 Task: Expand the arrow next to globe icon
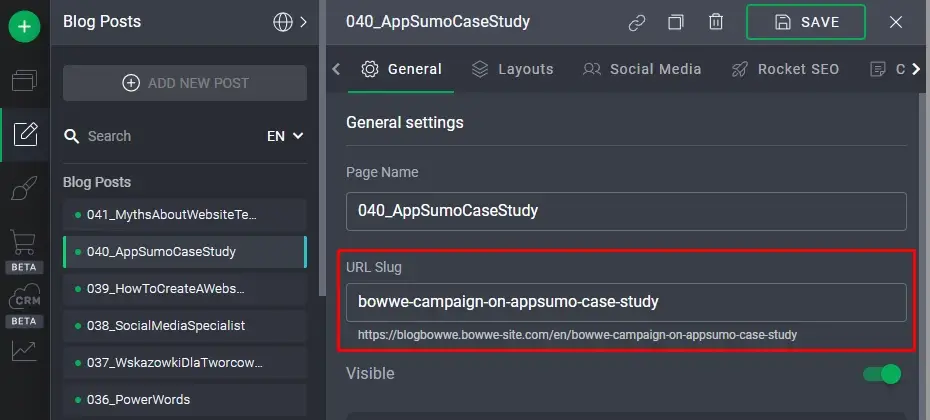(x=303, y=22)
